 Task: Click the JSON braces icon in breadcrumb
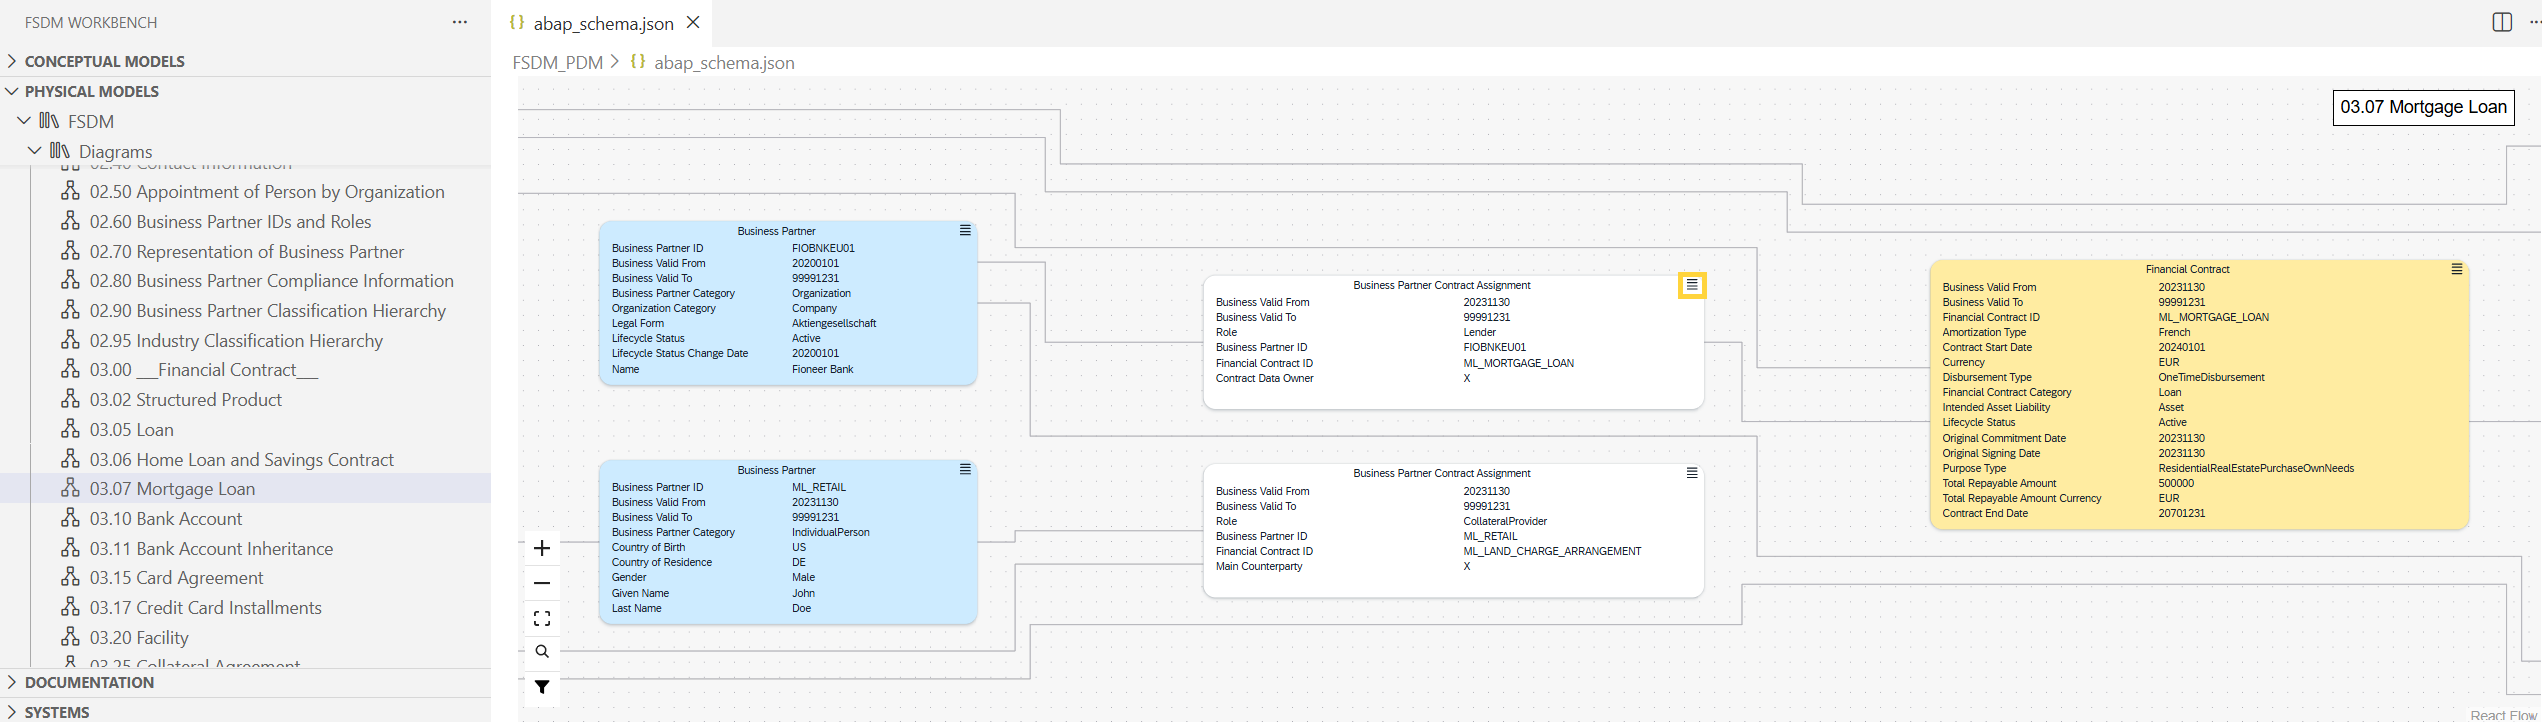637,62
